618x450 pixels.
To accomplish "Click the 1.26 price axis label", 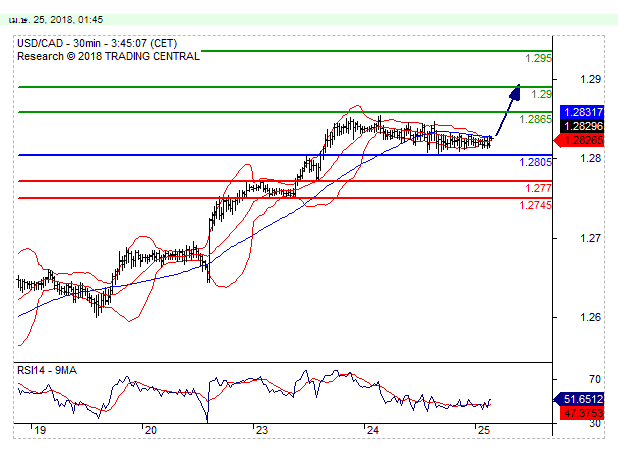I will 590,317.
